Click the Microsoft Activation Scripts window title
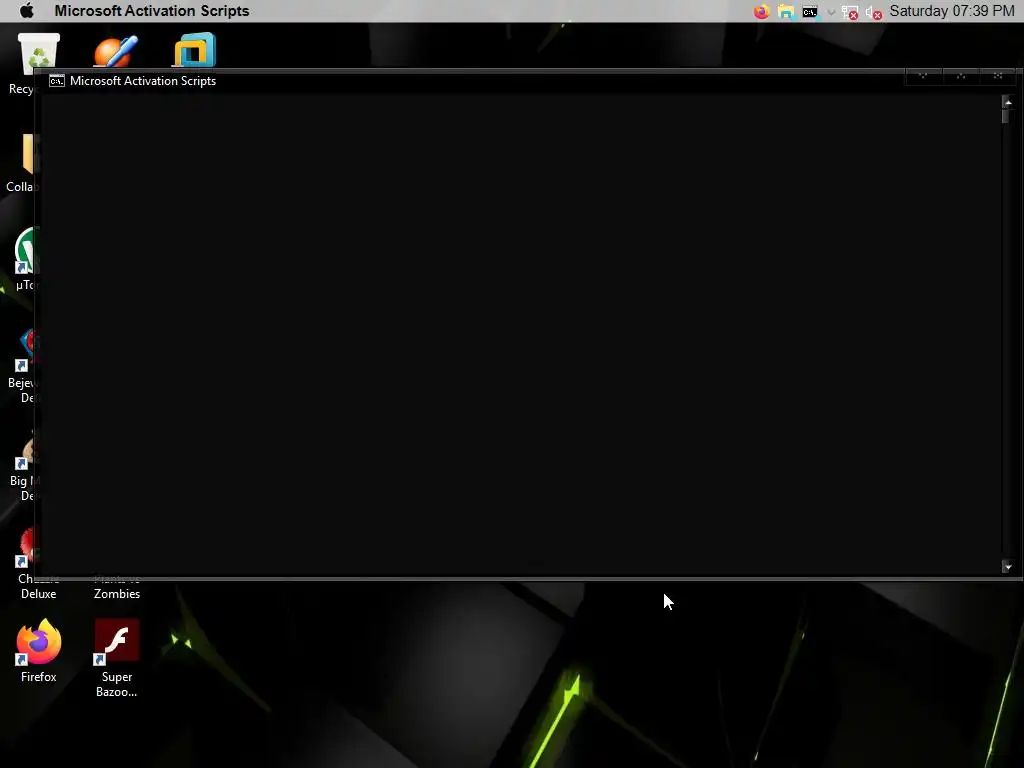Image resolution: width=1024 pixels, height=768 pixels. coord(142,81)
